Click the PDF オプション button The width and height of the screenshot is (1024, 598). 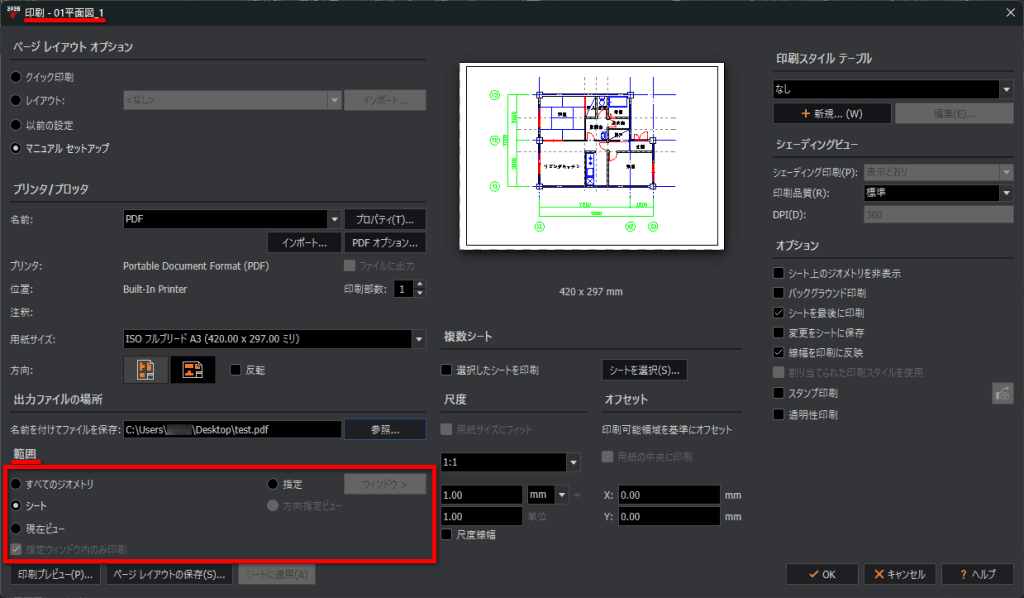385,243
